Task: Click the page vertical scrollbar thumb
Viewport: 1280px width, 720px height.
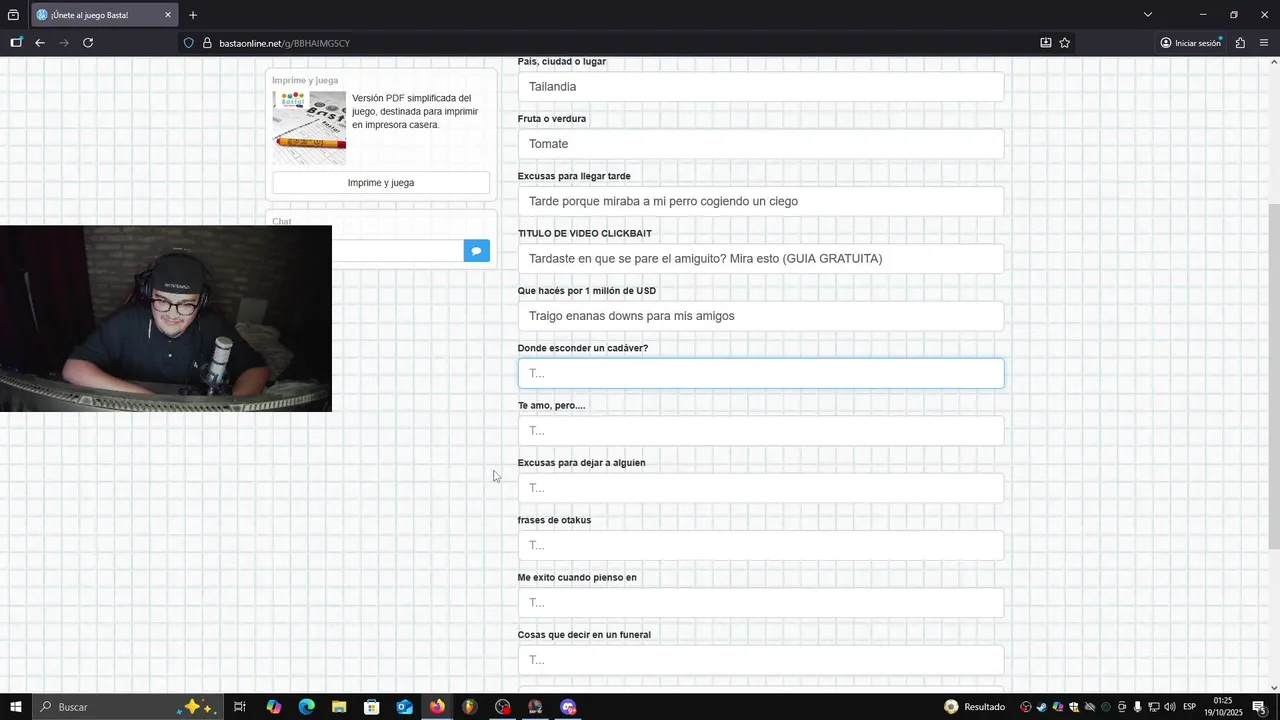Action: 1274,376
